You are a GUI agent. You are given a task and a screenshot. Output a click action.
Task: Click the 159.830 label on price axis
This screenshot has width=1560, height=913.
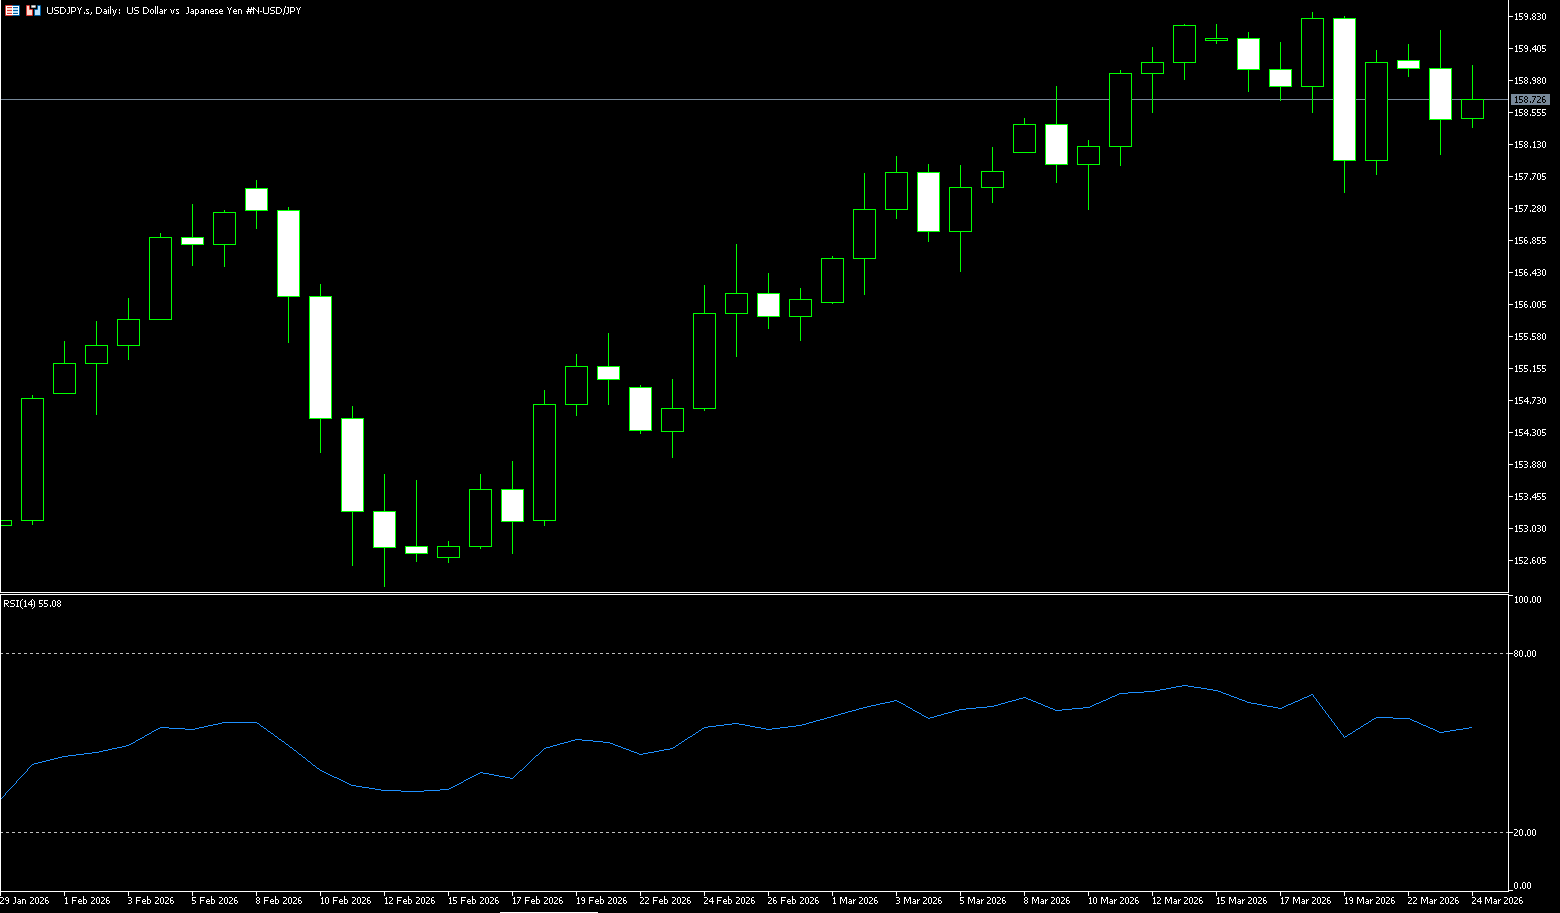click(1530, 17)
